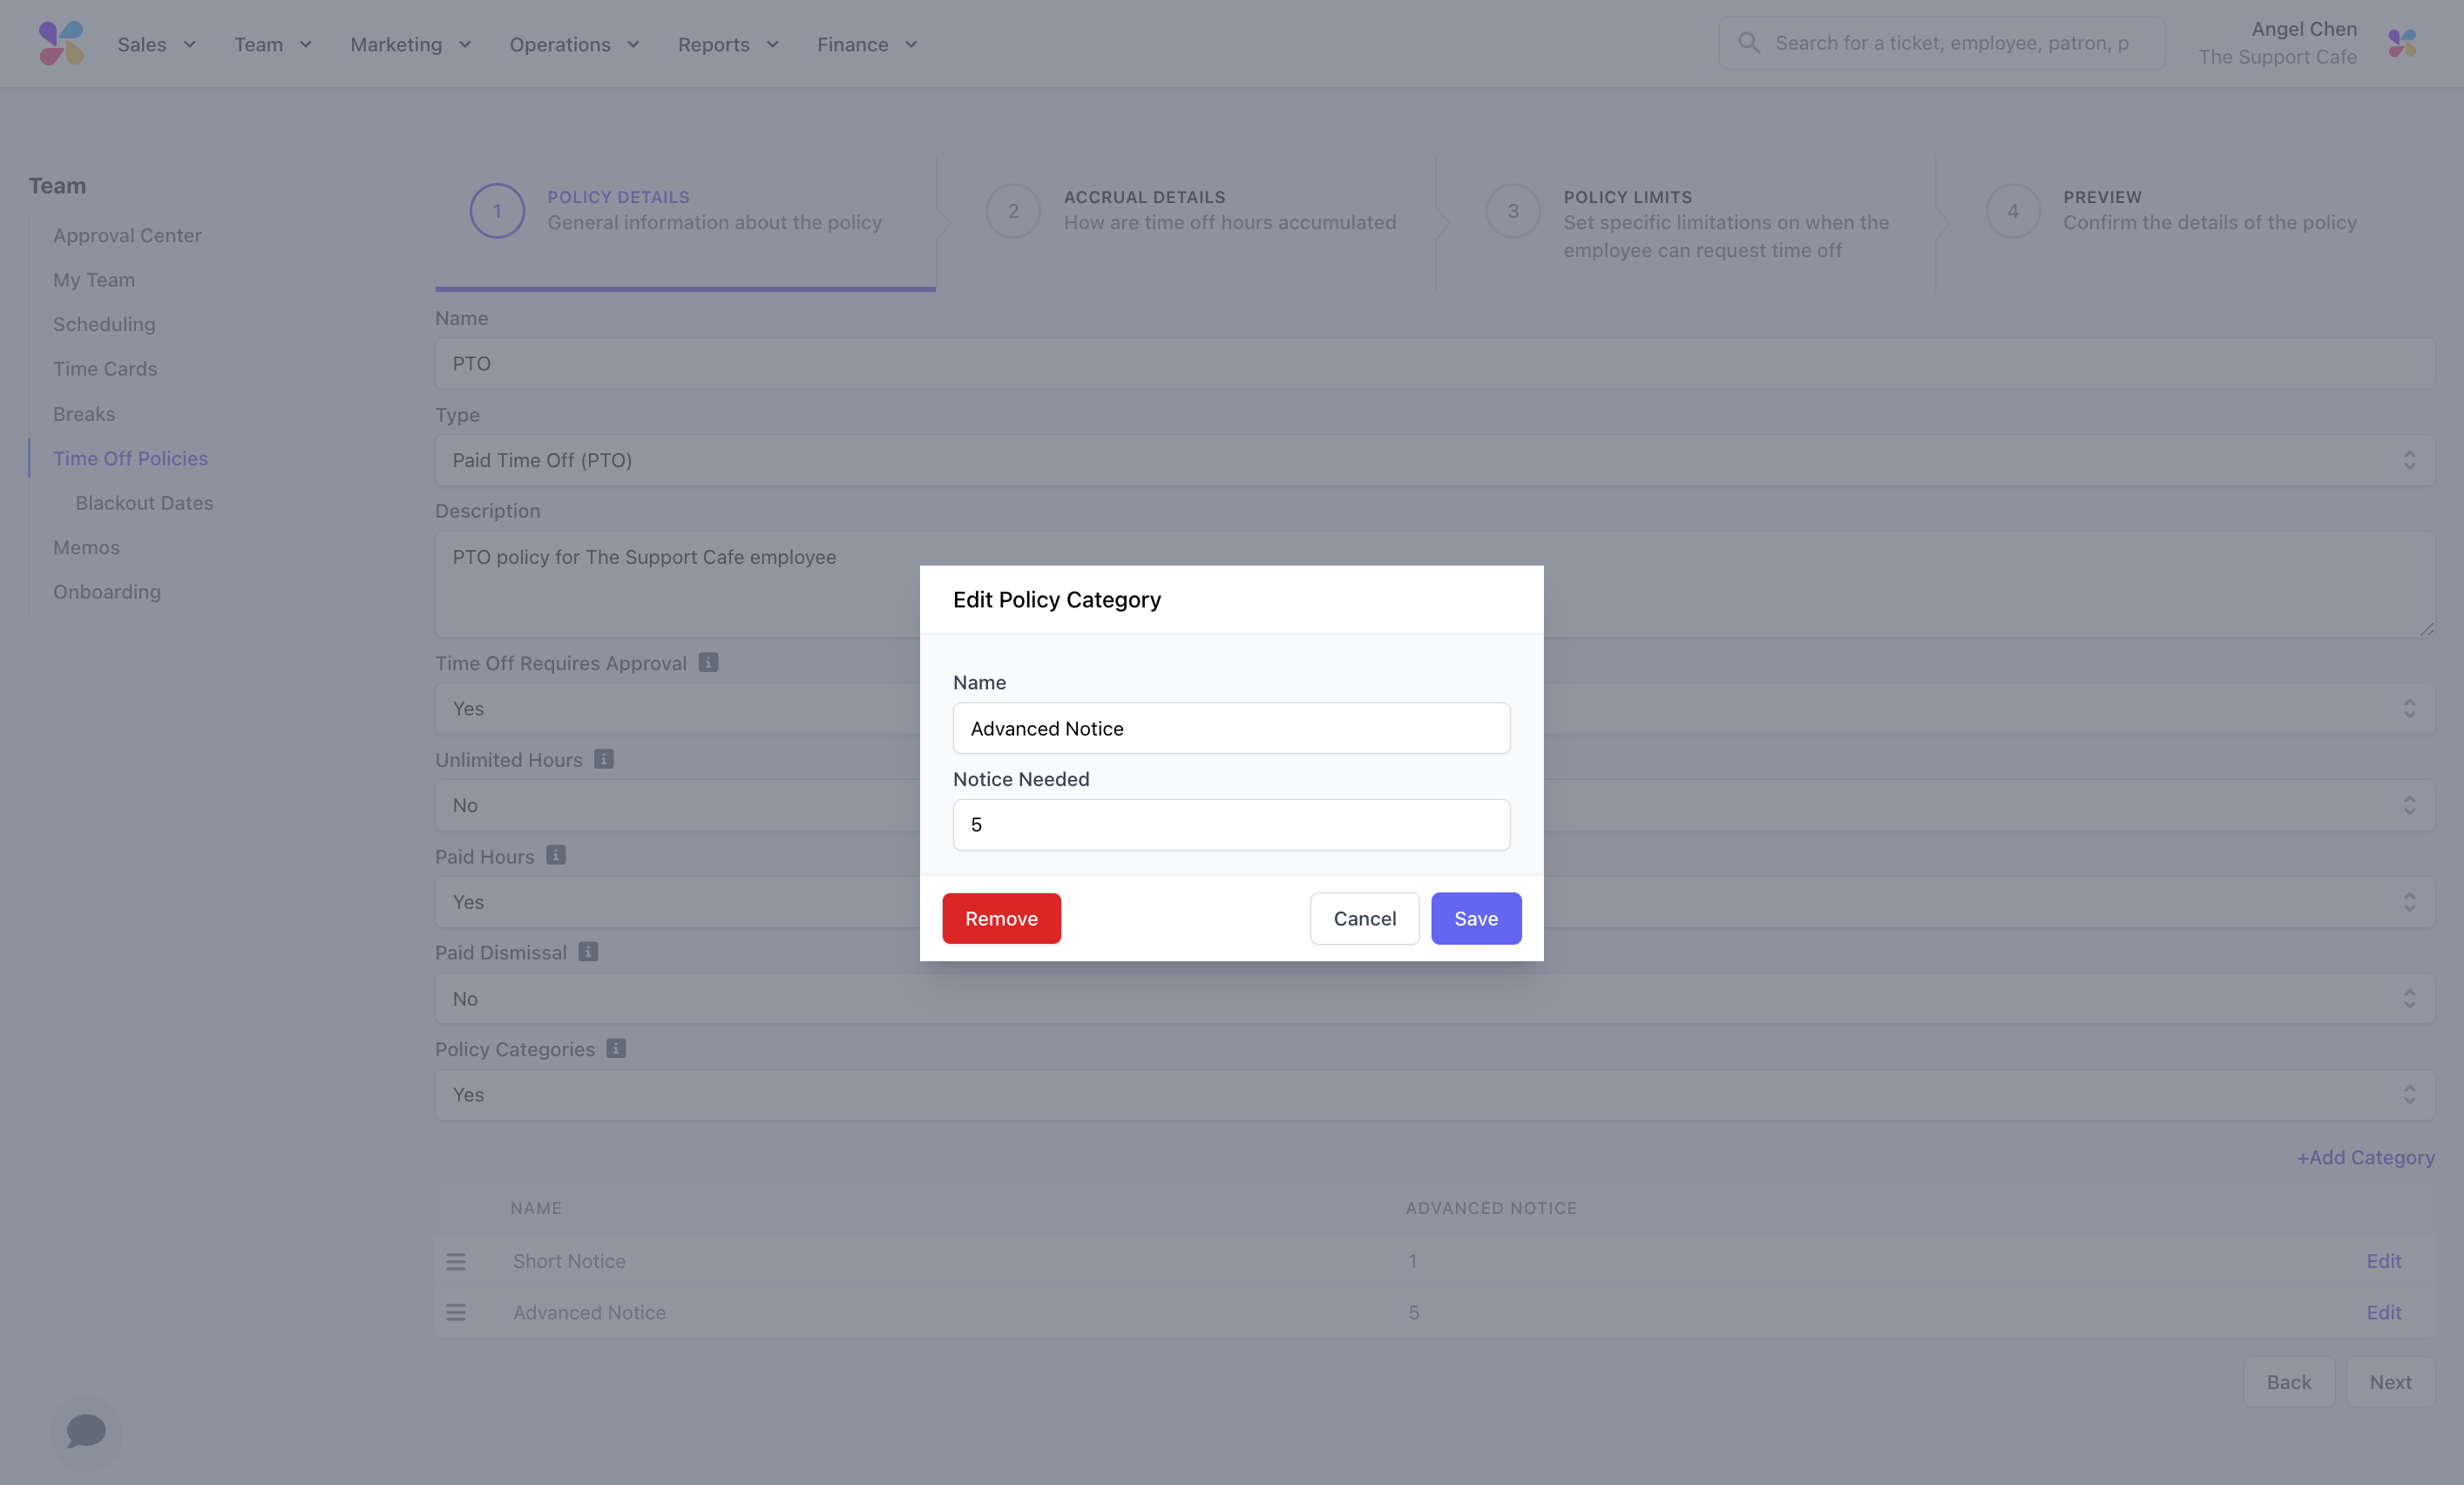Viewport: 2464px width, 1485px height.
Task: Open the chat bubble support widget
Action: (x=86, y=1431)
